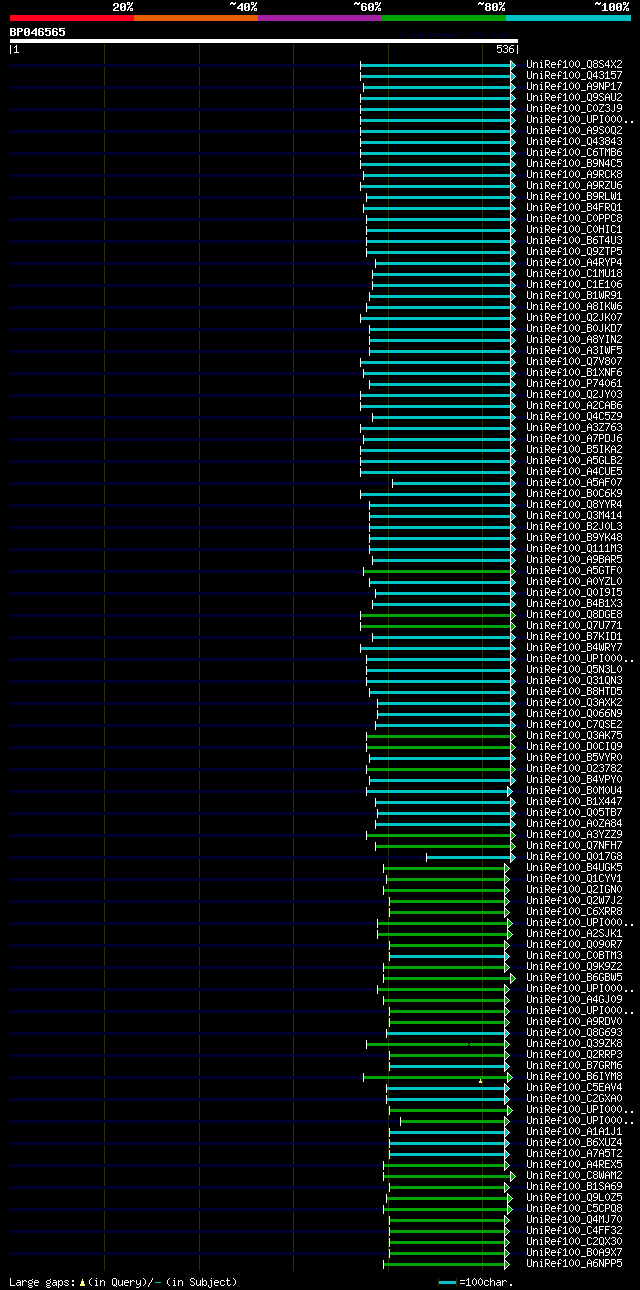Click the green segment of the identity color legend
The image size is (640, 1290).
tap(444, 17)
